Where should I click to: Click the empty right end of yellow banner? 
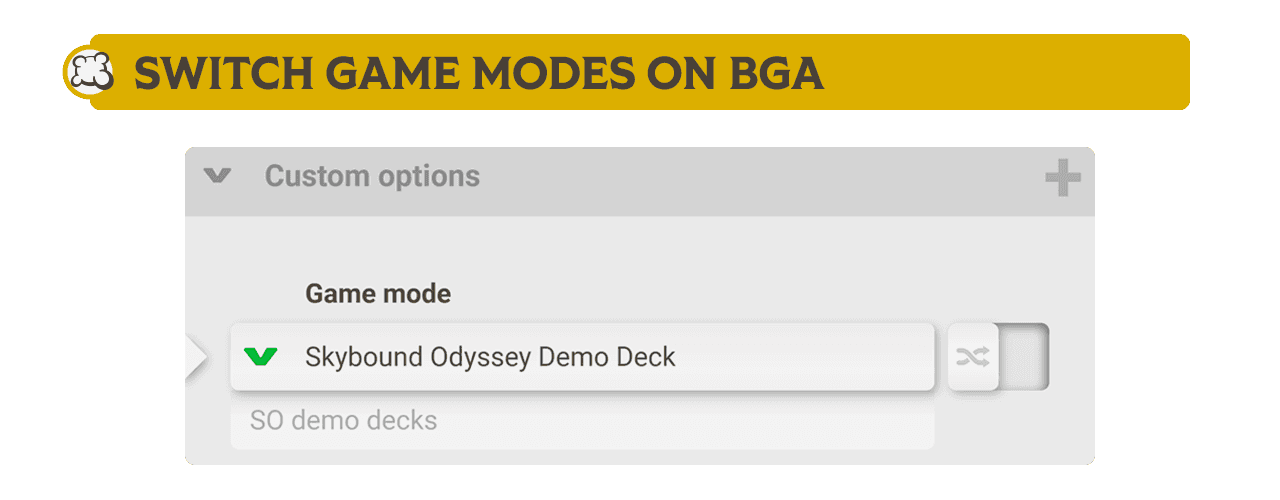click(1050, 72)
